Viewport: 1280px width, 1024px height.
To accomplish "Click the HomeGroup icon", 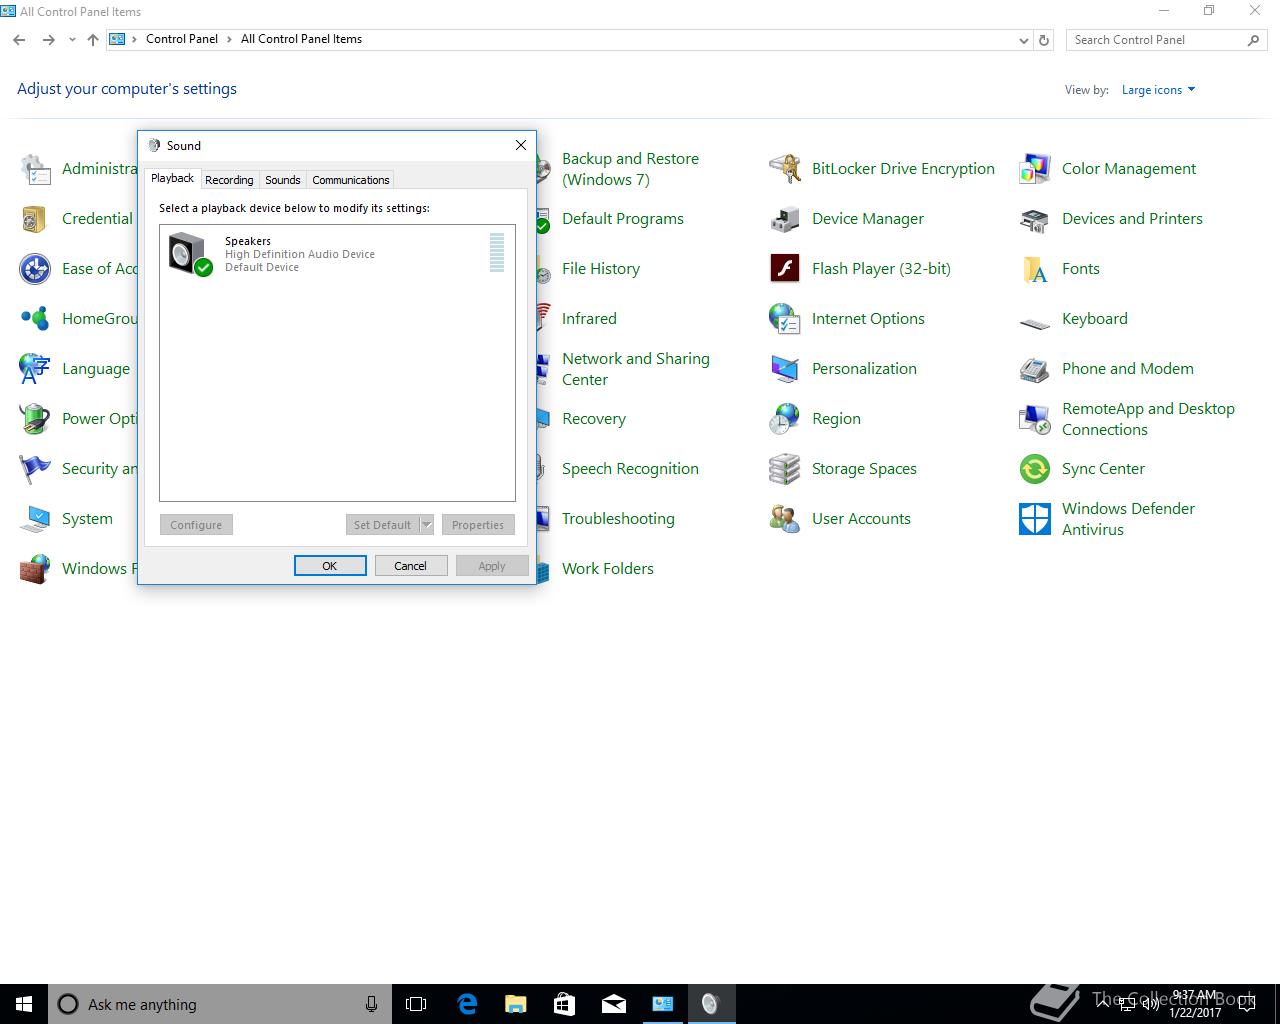I will [35, 319].
